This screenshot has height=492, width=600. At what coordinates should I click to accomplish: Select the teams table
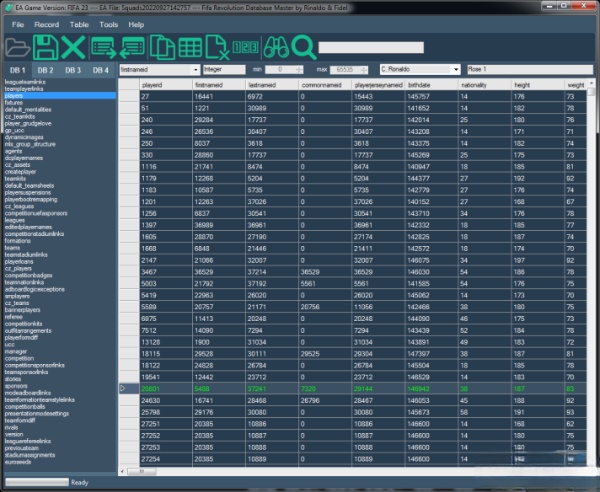point(12,248)
